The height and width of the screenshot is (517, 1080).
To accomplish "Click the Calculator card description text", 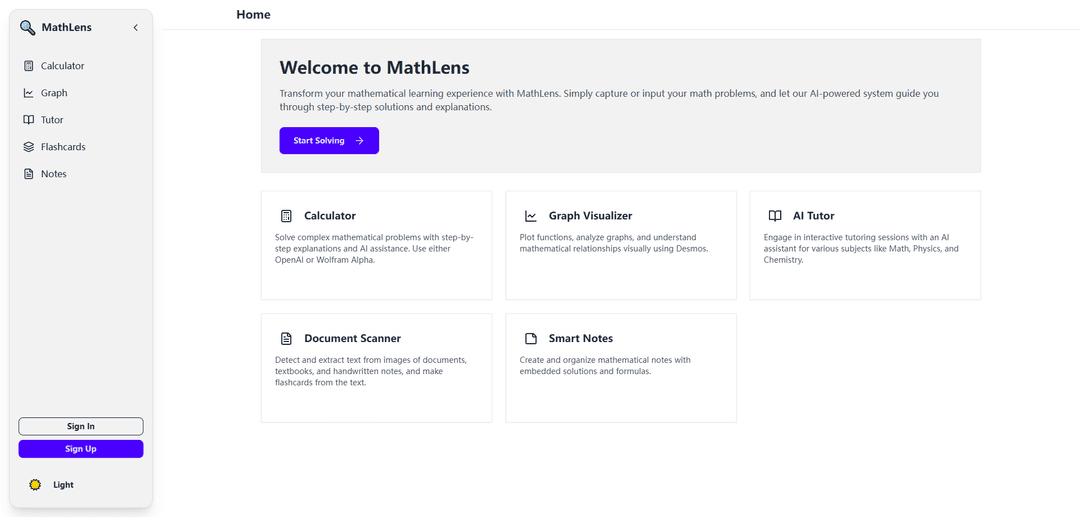I will (x=374, y=249).
